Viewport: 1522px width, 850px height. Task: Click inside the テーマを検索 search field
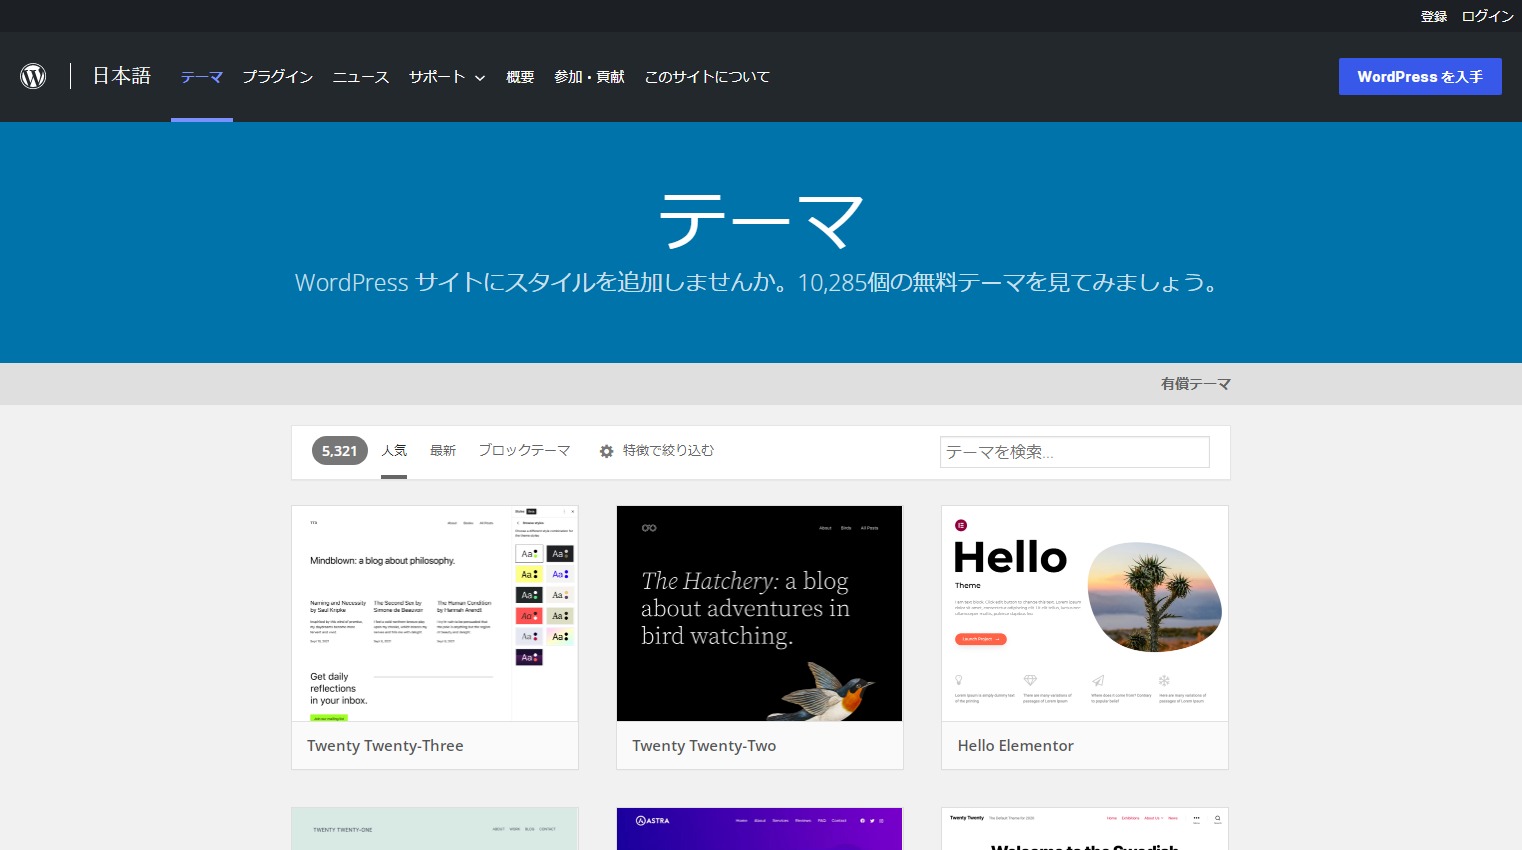point(1074,451)
